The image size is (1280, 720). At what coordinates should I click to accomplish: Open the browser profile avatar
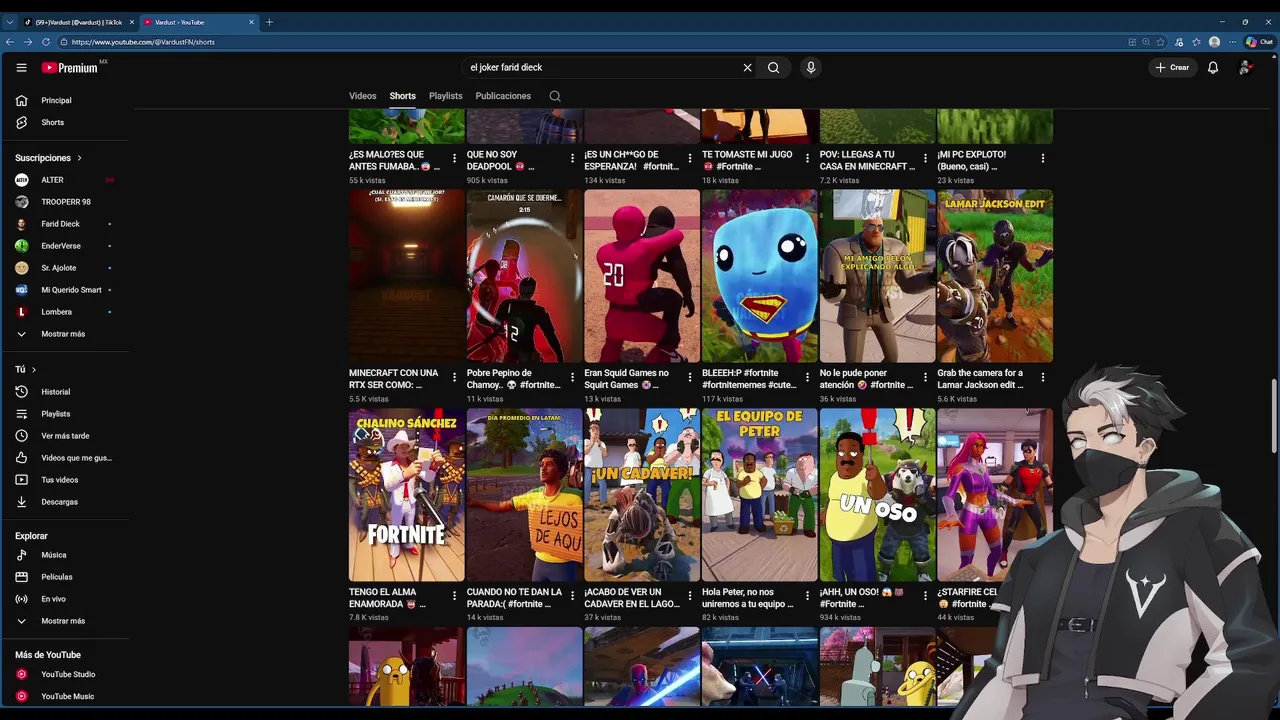[1214, 42]
